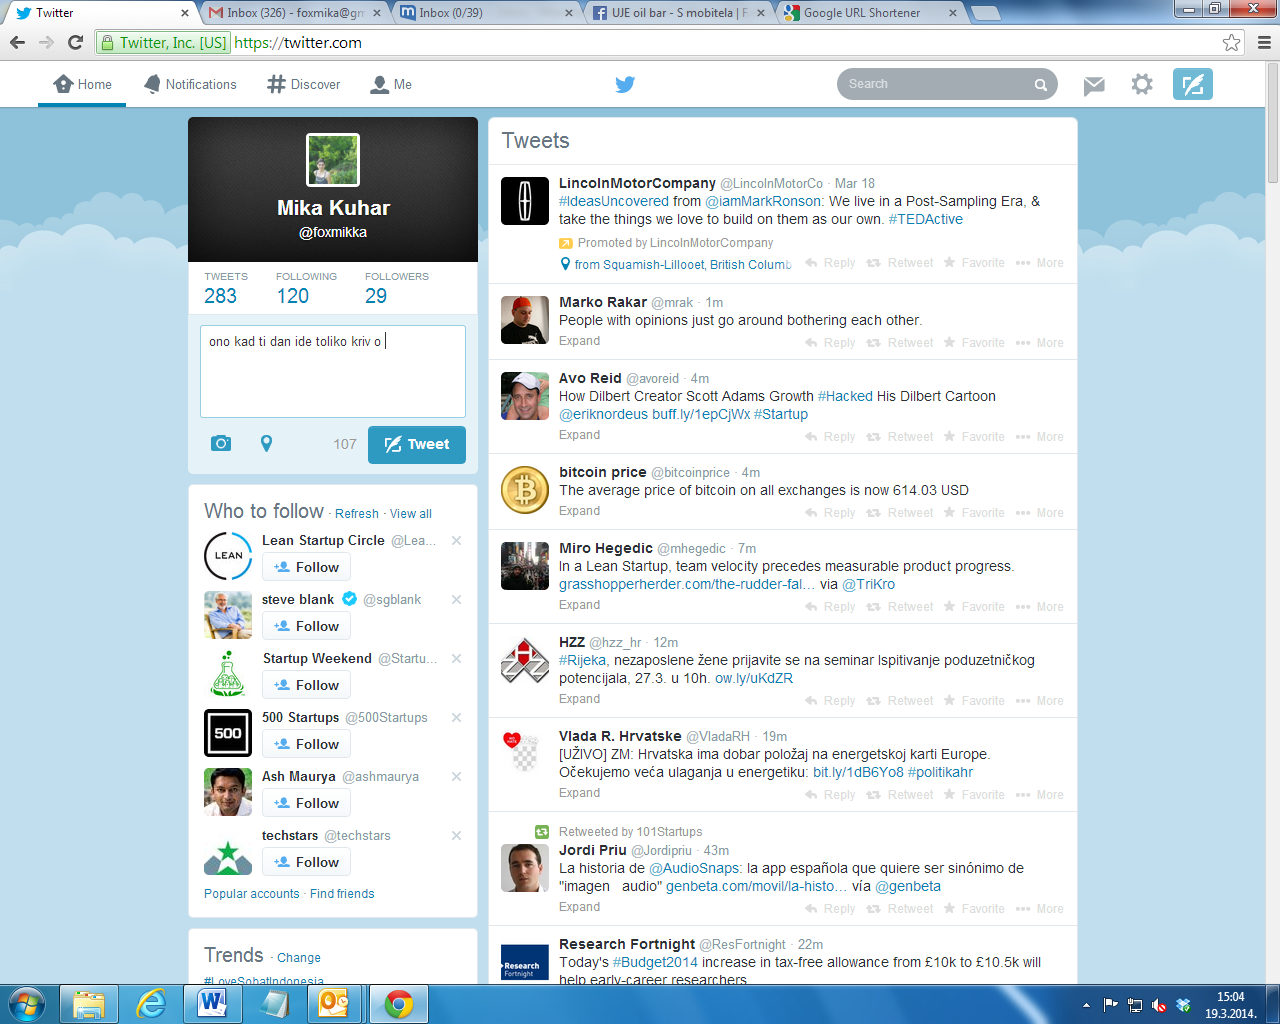
Task: Click the compose new Tweet icon
Action: click(1193, 84)
